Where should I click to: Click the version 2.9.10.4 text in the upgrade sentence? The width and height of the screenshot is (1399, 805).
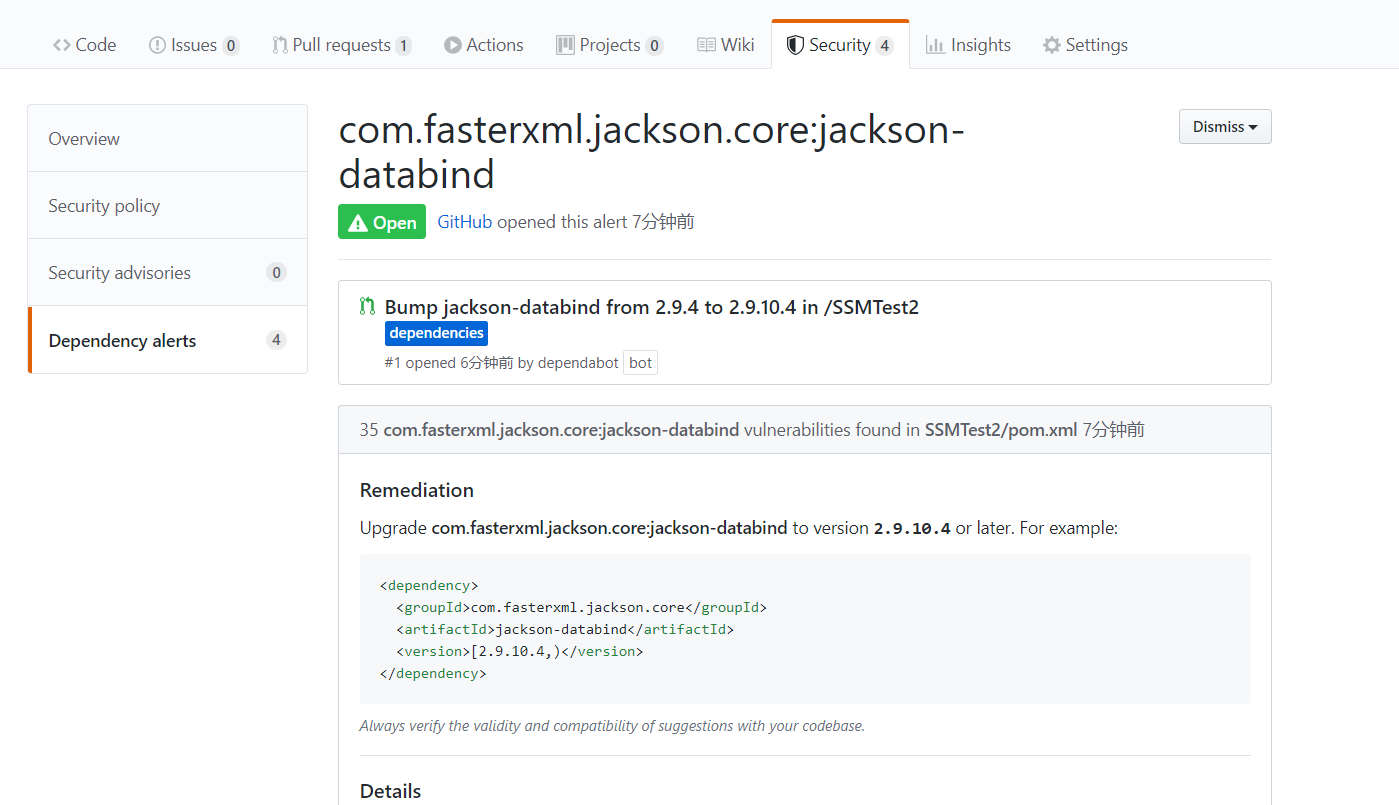(x=912, y=528)
